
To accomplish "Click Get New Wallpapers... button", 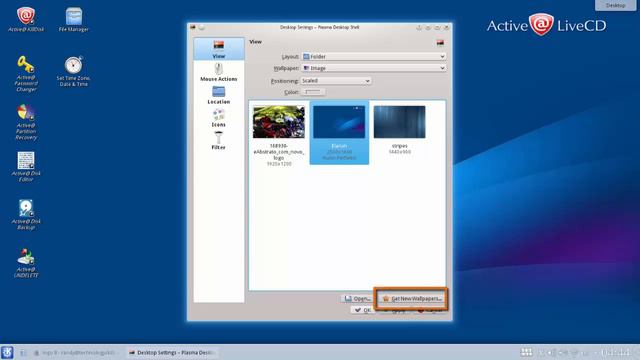I will pyautogui.click(x=412, y=299).
